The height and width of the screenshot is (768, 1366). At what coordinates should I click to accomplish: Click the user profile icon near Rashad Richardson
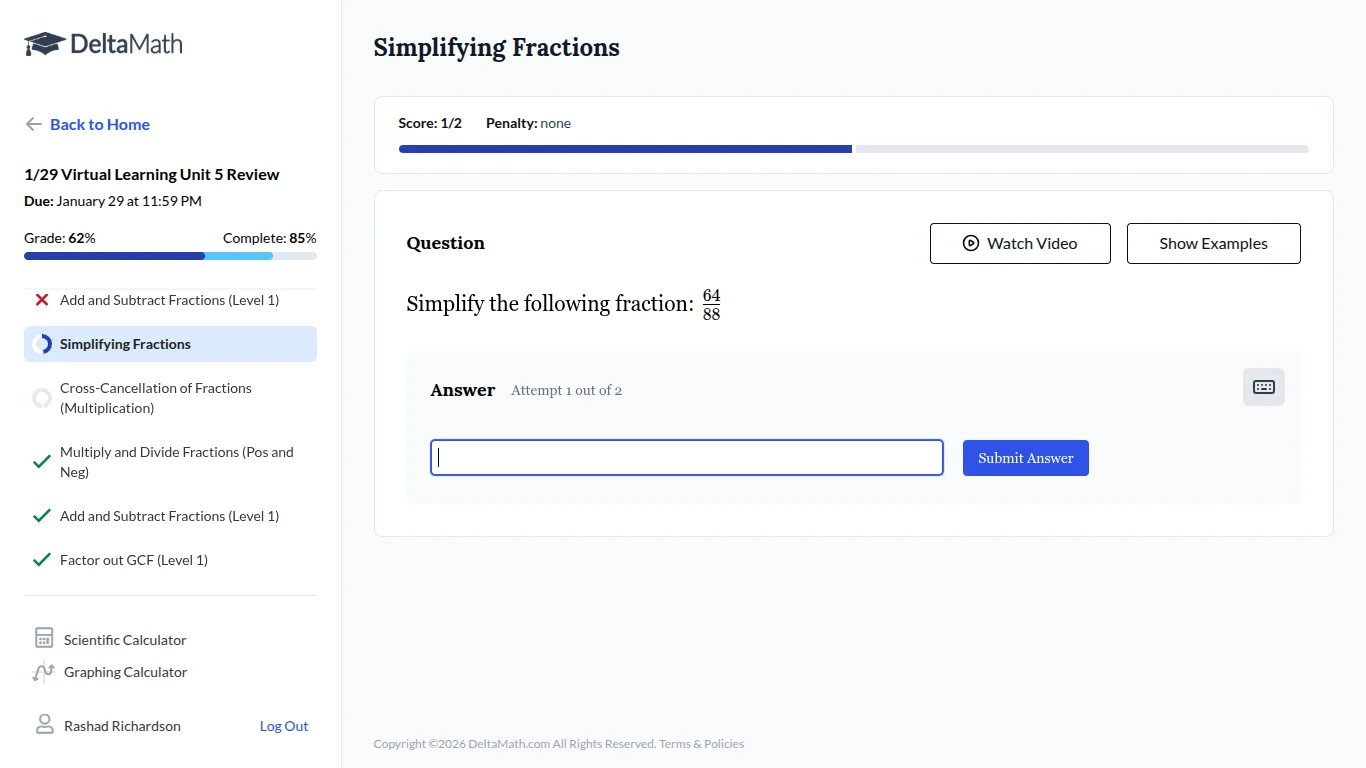coord(43,725)
